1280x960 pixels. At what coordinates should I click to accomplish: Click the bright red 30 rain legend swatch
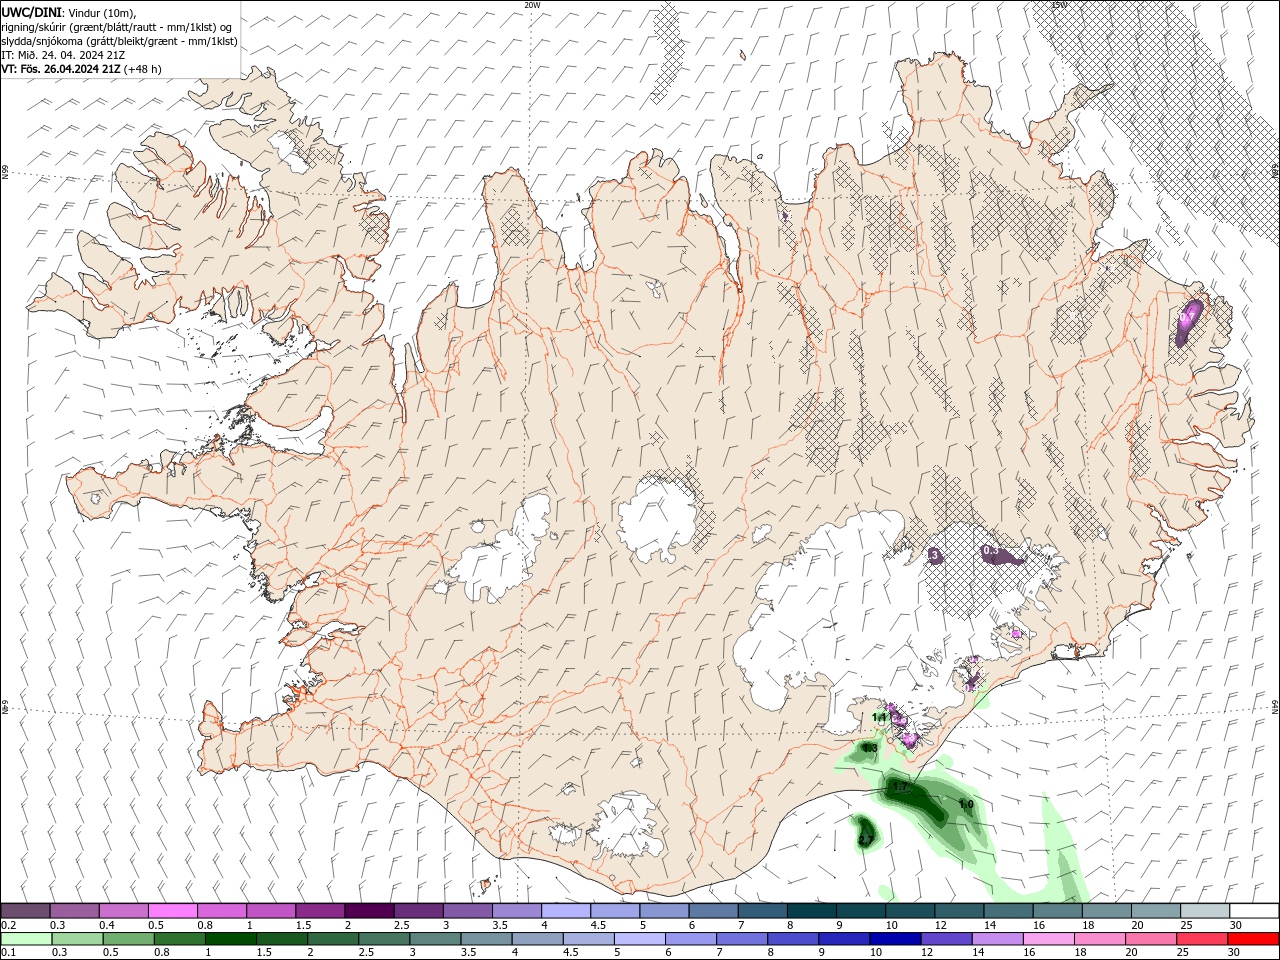(x=1252, y=939)
